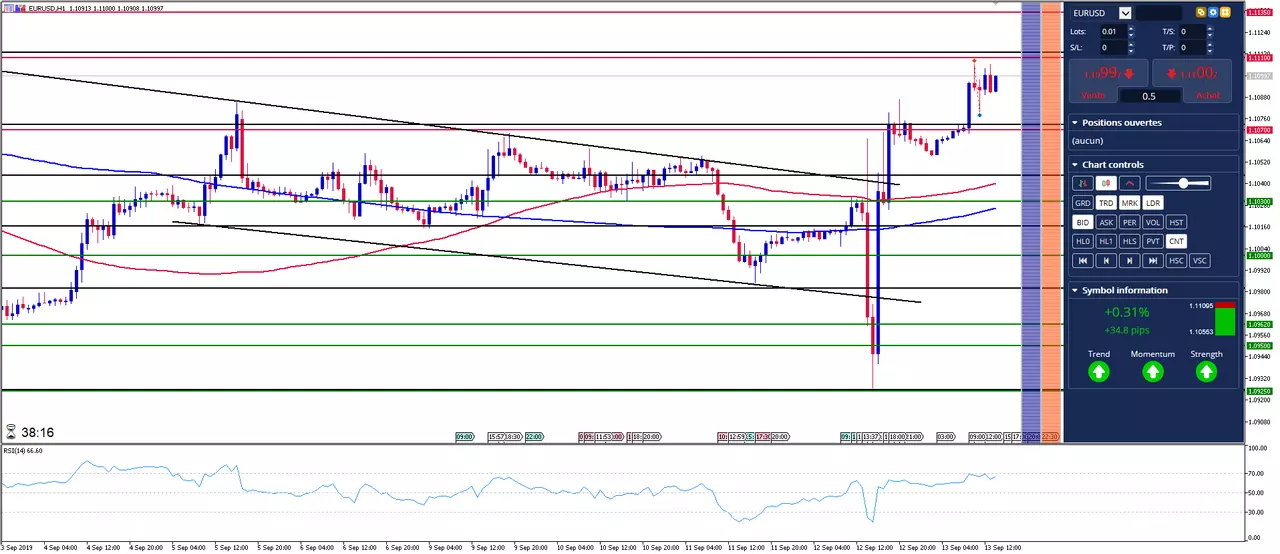Toggle the HL1 button
The width and height of the screenshot is (1280, 554).
1106,241
